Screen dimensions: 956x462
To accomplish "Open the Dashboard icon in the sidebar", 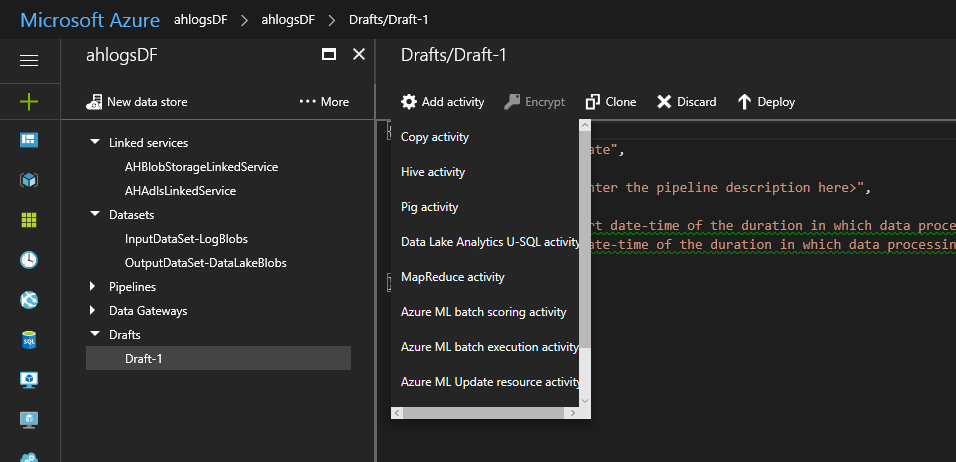I will coord(29,140).
